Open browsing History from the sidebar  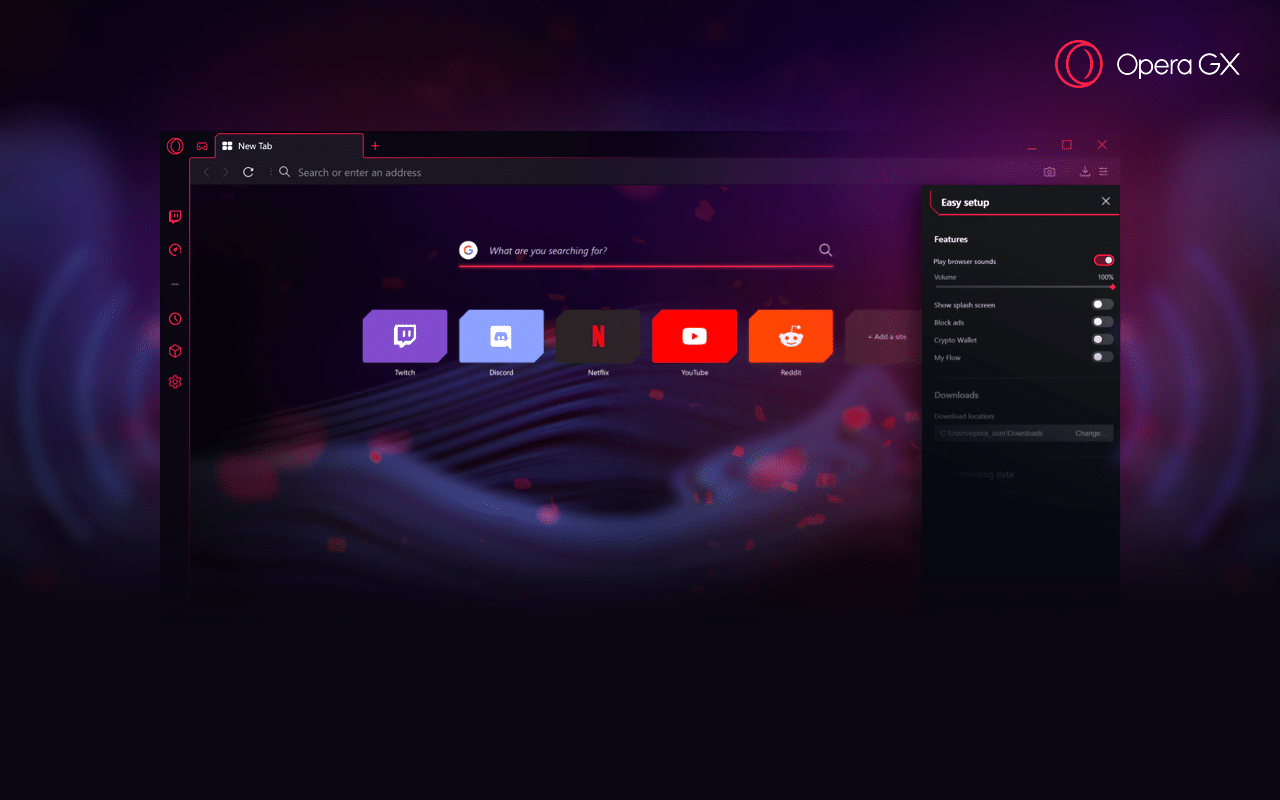175,318
